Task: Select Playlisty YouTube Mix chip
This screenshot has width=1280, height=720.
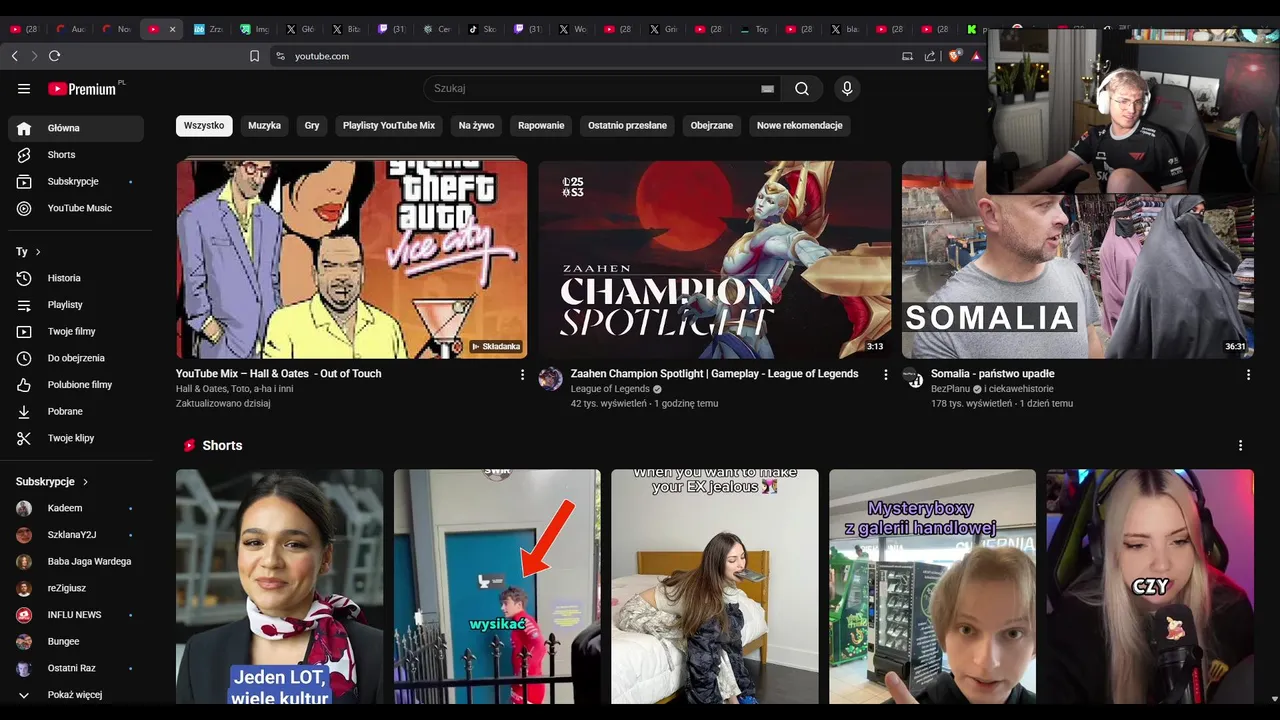Action: (x=389, y=126)
